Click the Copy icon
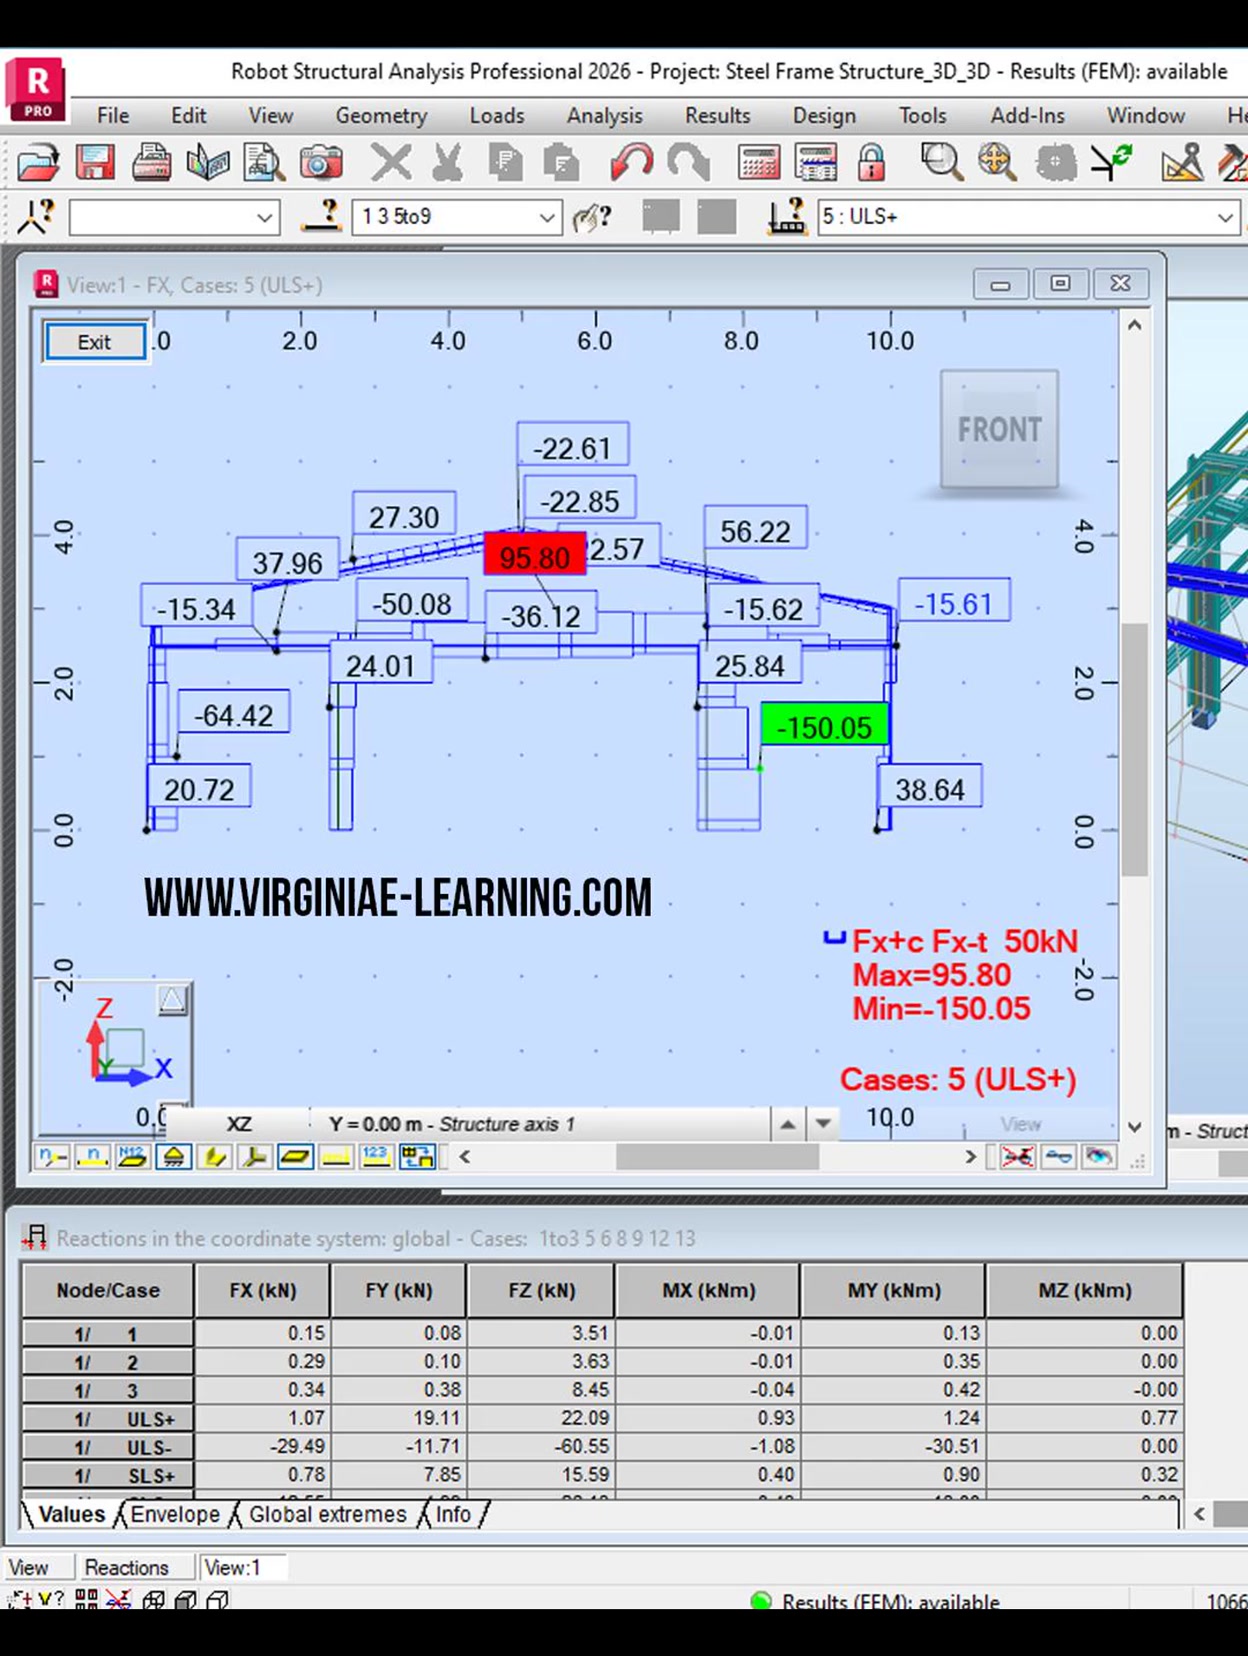 505,162
